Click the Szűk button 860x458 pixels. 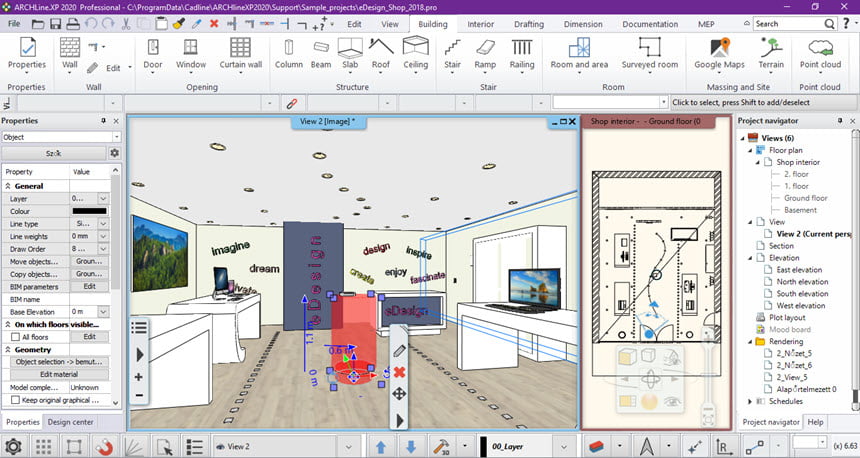(x=54, y=153)
